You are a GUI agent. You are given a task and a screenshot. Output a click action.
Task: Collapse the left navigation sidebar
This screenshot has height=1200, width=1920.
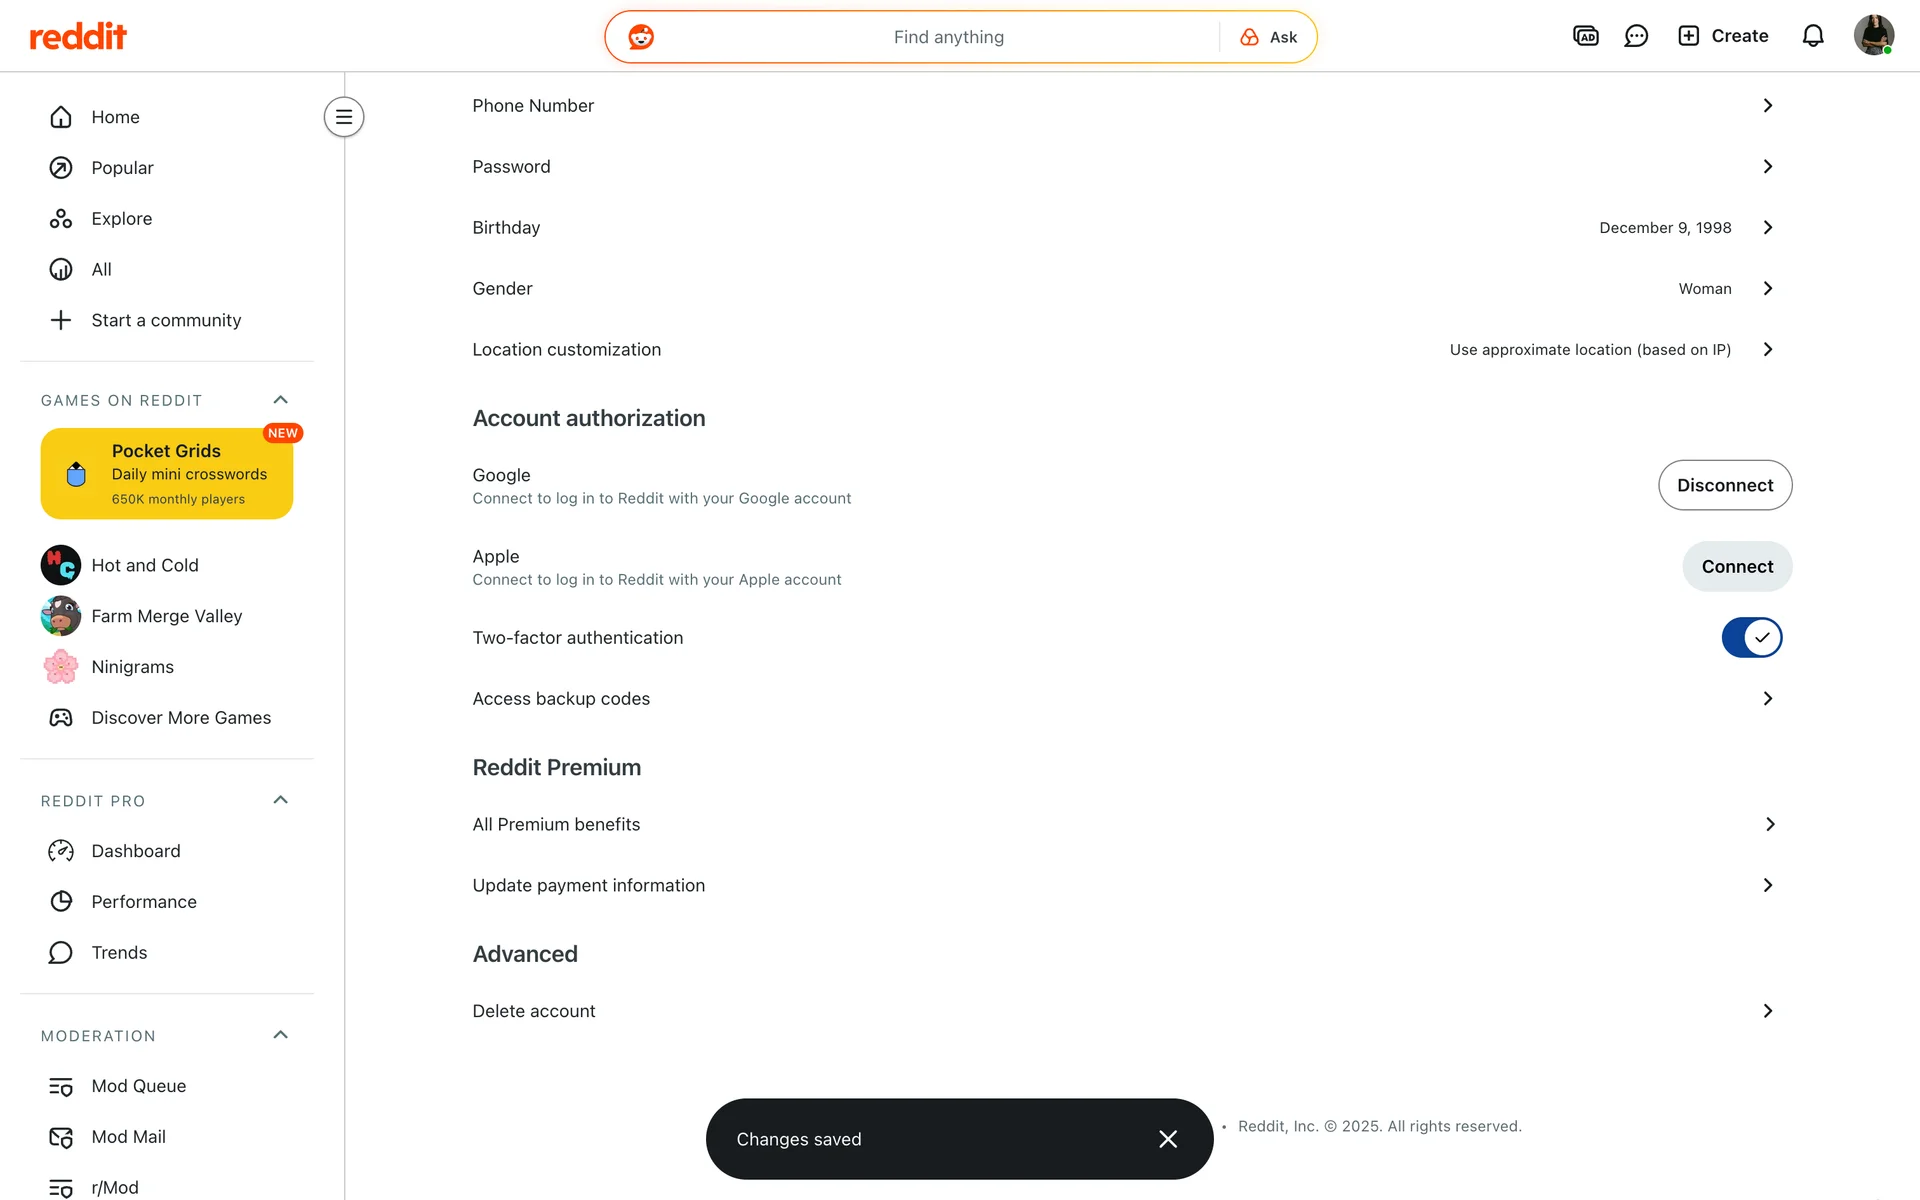[343, 117]
